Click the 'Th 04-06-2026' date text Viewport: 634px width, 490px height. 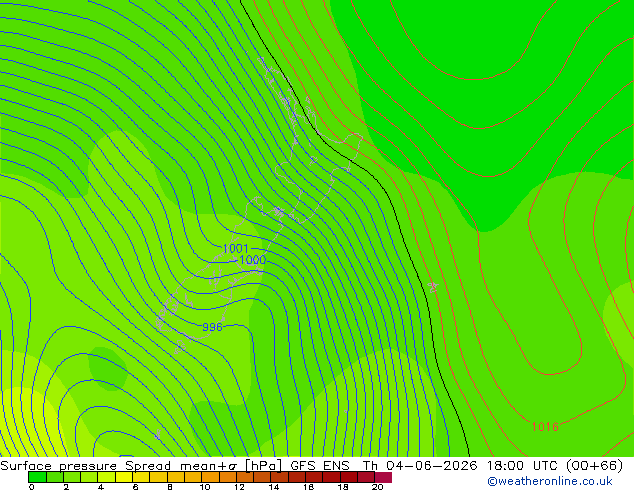[420, 466]
